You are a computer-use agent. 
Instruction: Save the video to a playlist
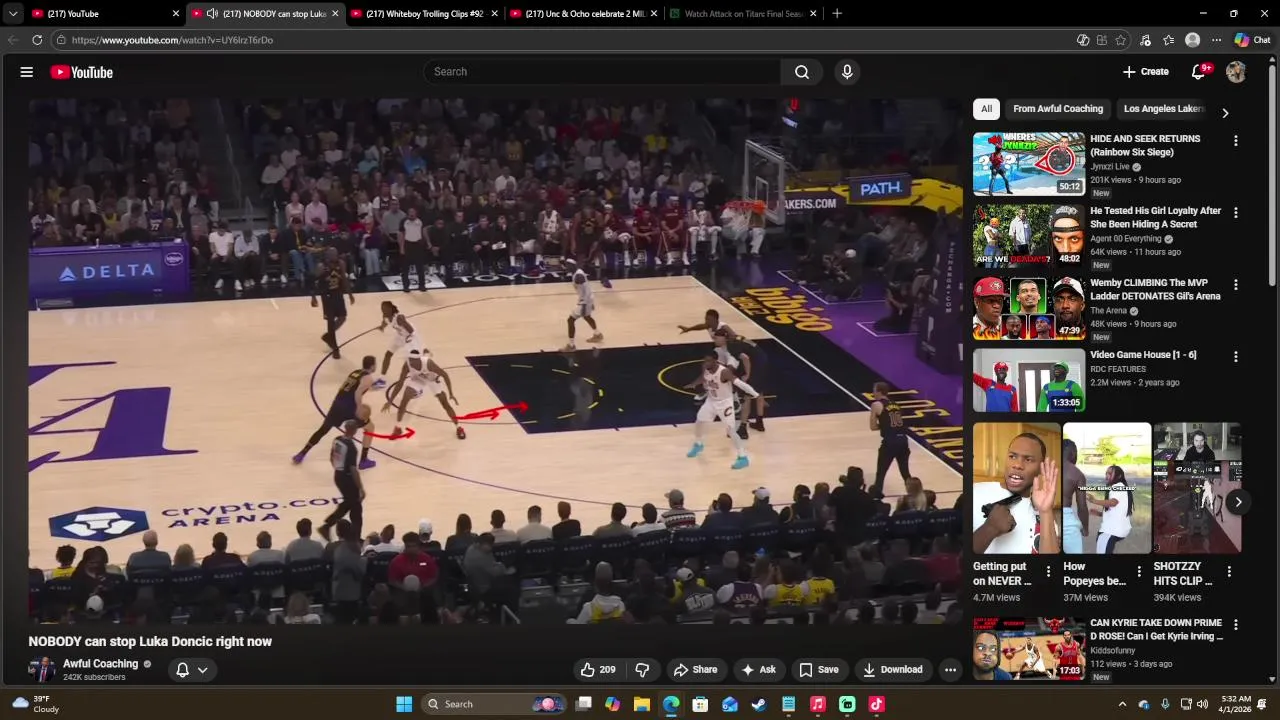pos(818,670)
